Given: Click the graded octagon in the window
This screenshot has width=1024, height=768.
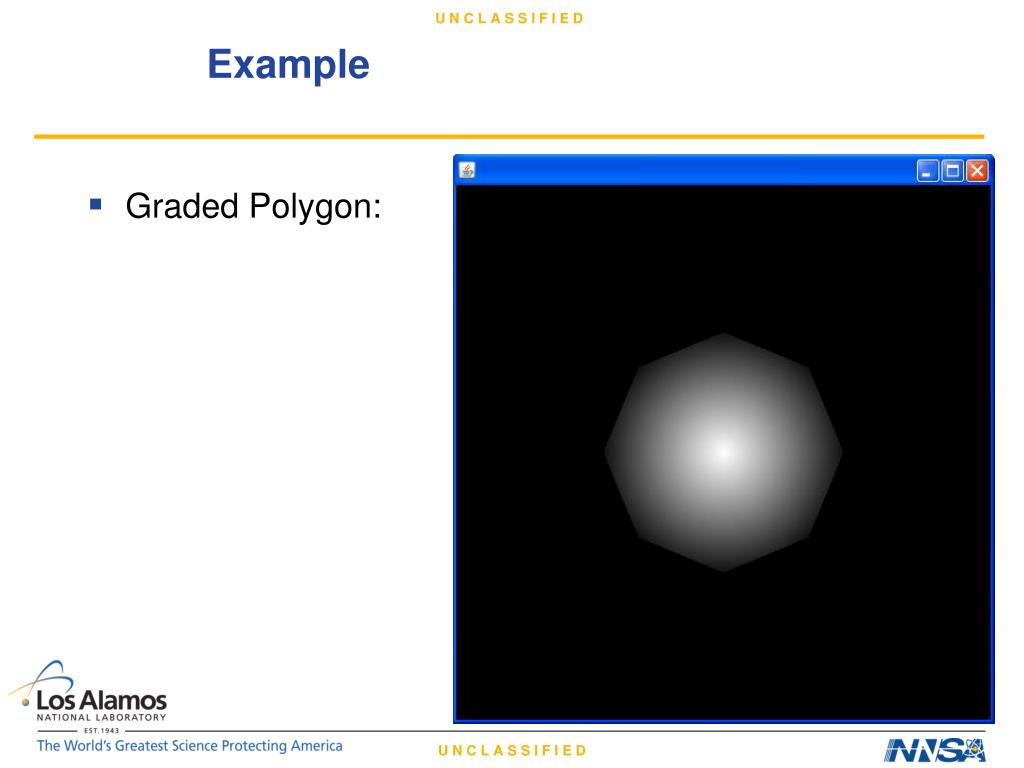Looking at the screenshot, I should pos(724,452).
